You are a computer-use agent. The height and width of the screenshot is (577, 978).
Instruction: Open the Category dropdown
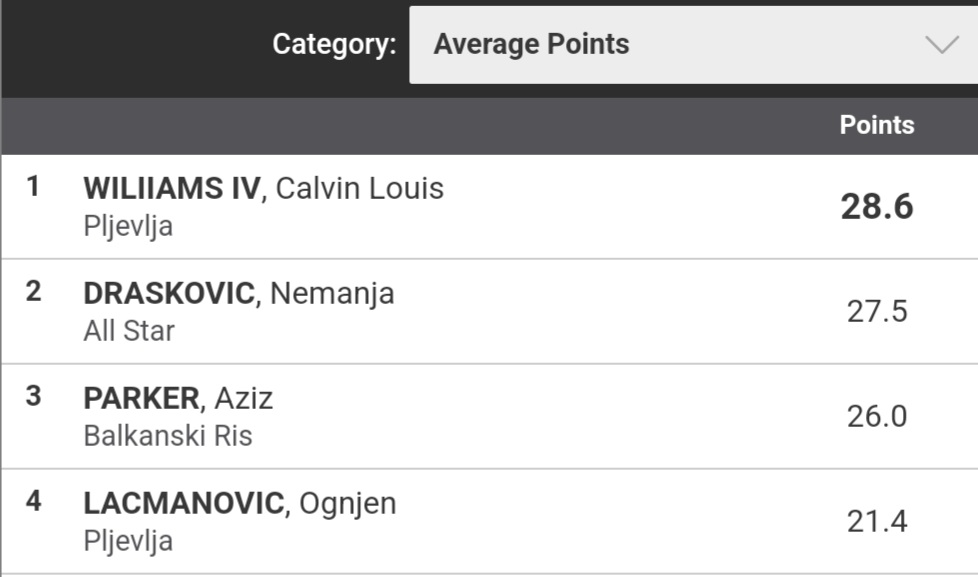coord(694,45)
